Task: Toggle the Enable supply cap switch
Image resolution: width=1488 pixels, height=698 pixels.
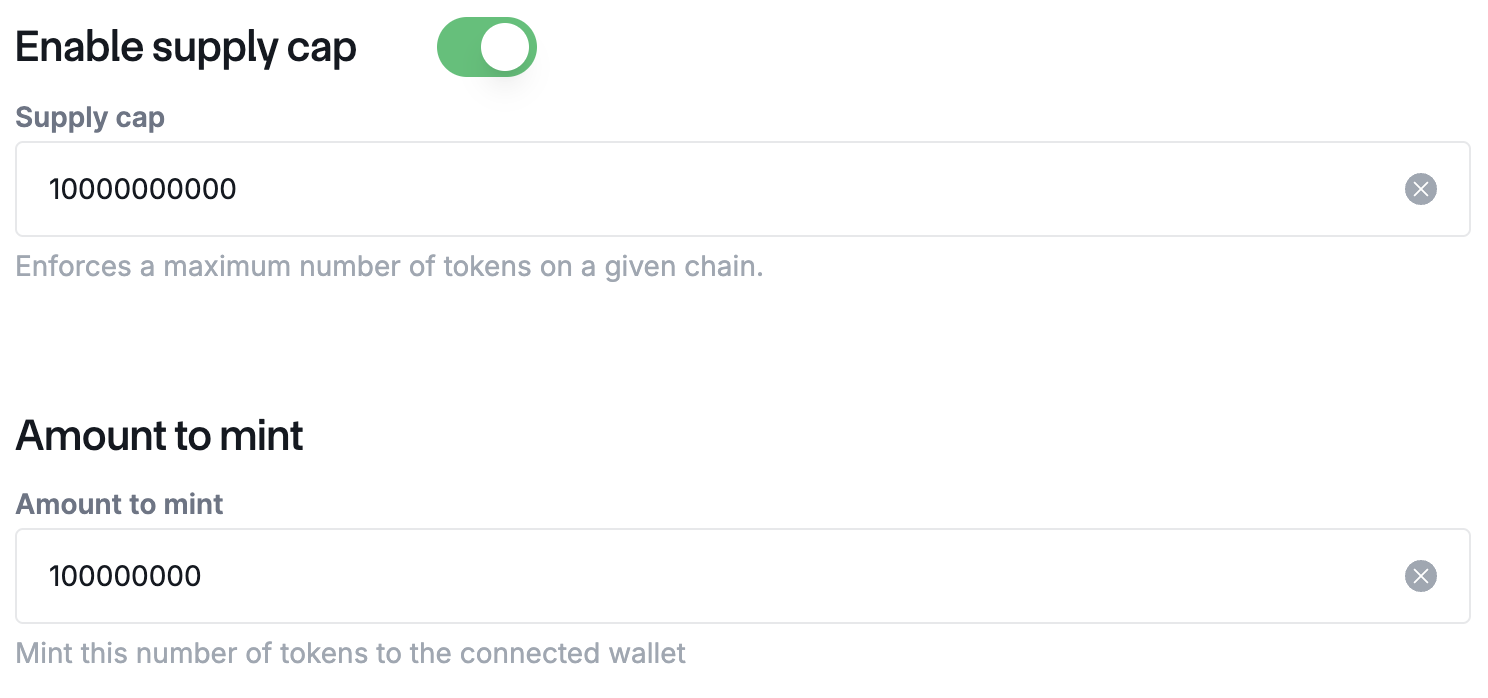Action: pos(486,48)
